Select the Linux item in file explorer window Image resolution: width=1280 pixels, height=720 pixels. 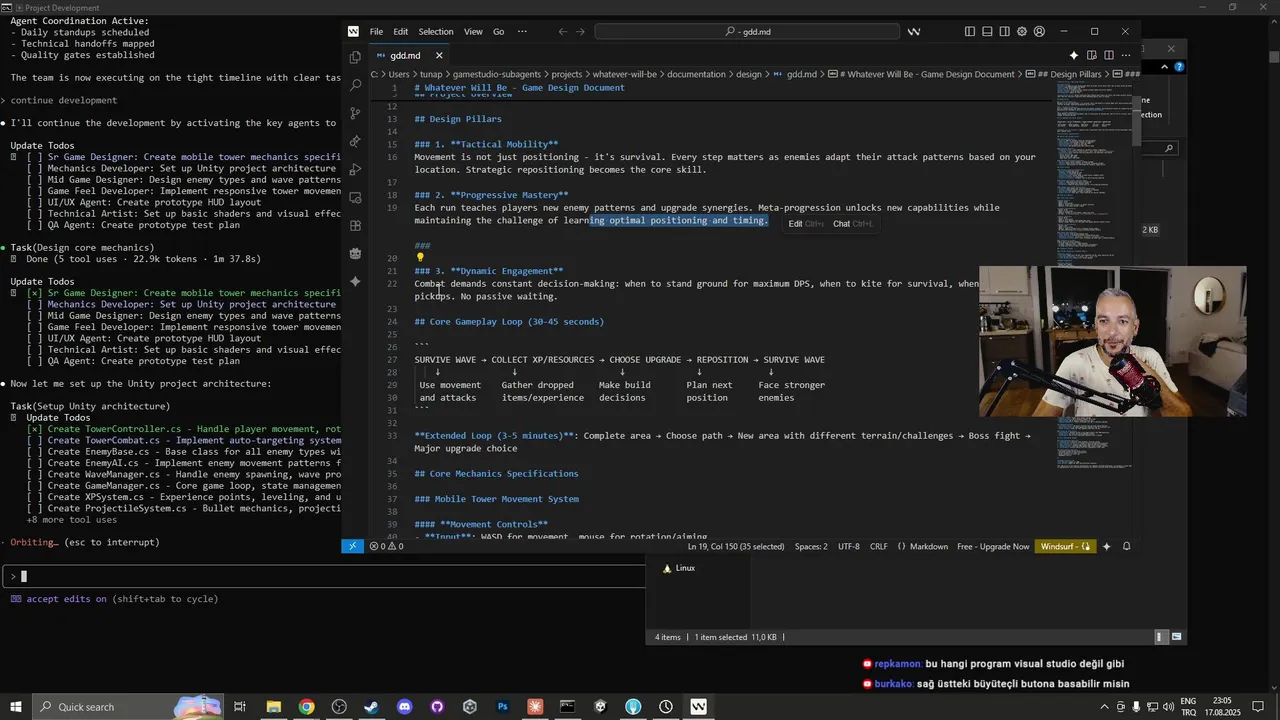tap(677, 568)
